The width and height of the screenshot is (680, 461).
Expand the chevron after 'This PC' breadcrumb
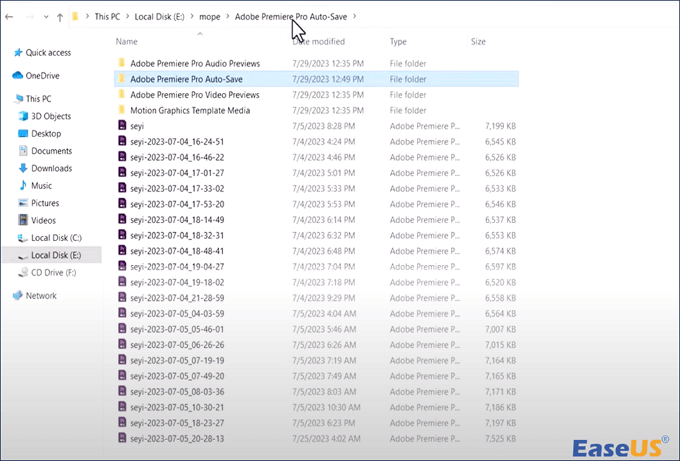[127, 17]
